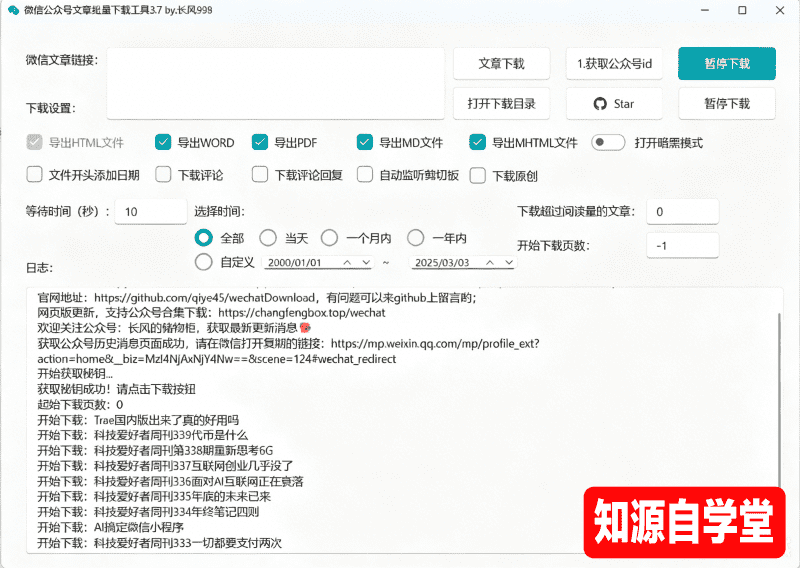Click log line 开始获取秘钥...
Viewport: 800px width, 568px height.
click(75, 374)
